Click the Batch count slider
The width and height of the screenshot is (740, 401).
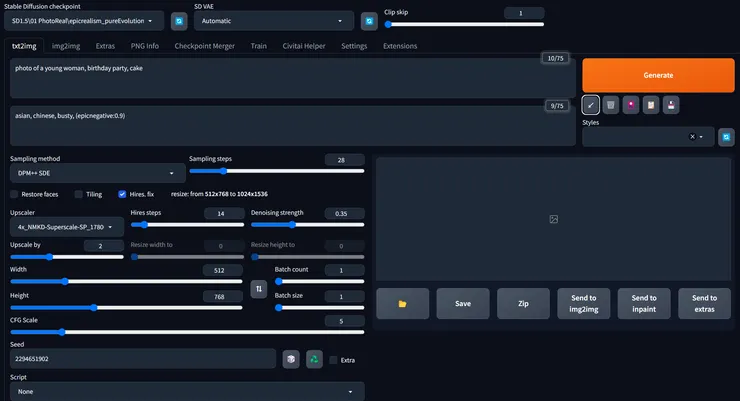[x=320, y=282]
